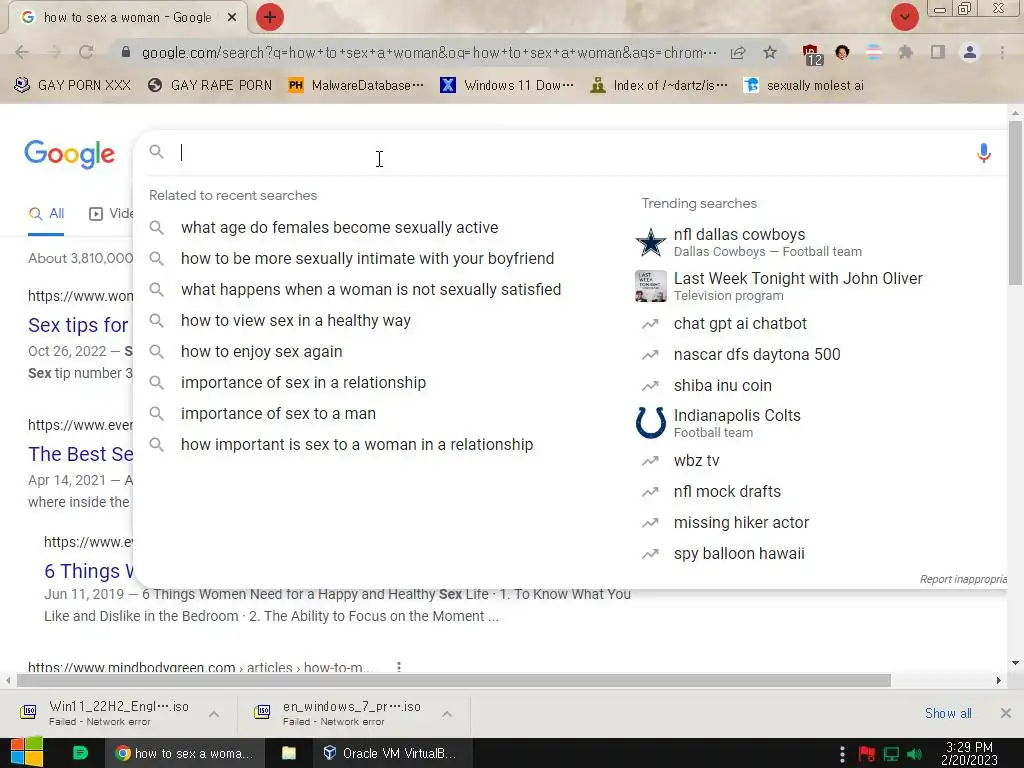
Task: Open the extension showing a 12 badge
Action: point(812,54)
